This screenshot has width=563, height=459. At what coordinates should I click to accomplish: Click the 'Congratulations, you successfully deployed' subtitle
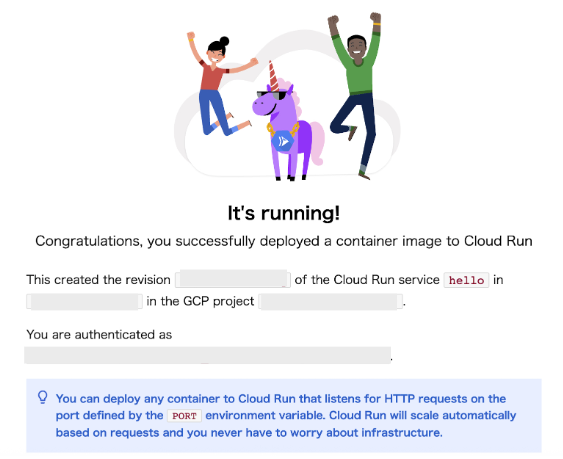pyautogui.click(x=284, y=241)
